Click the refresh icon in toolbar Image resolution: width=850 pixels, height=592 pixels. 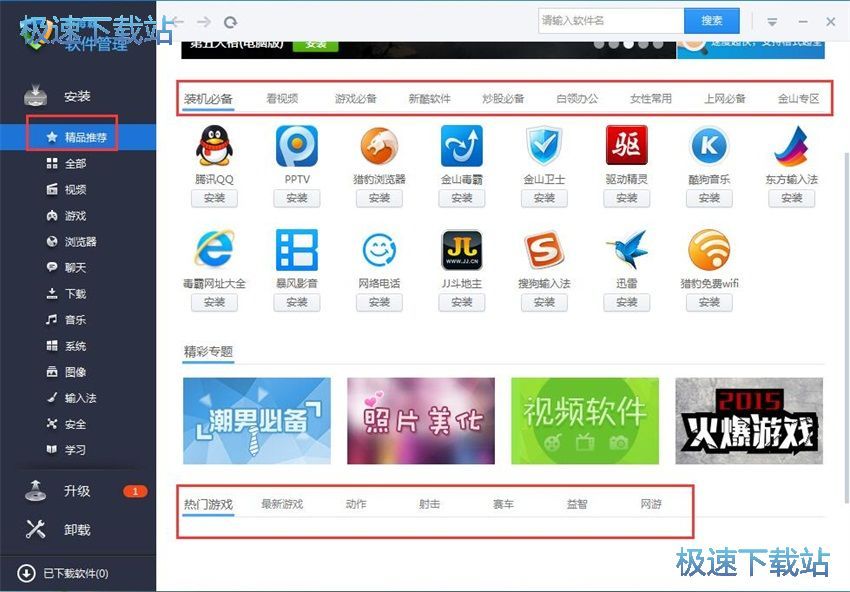pyautogui.click(x=231, y=22)
